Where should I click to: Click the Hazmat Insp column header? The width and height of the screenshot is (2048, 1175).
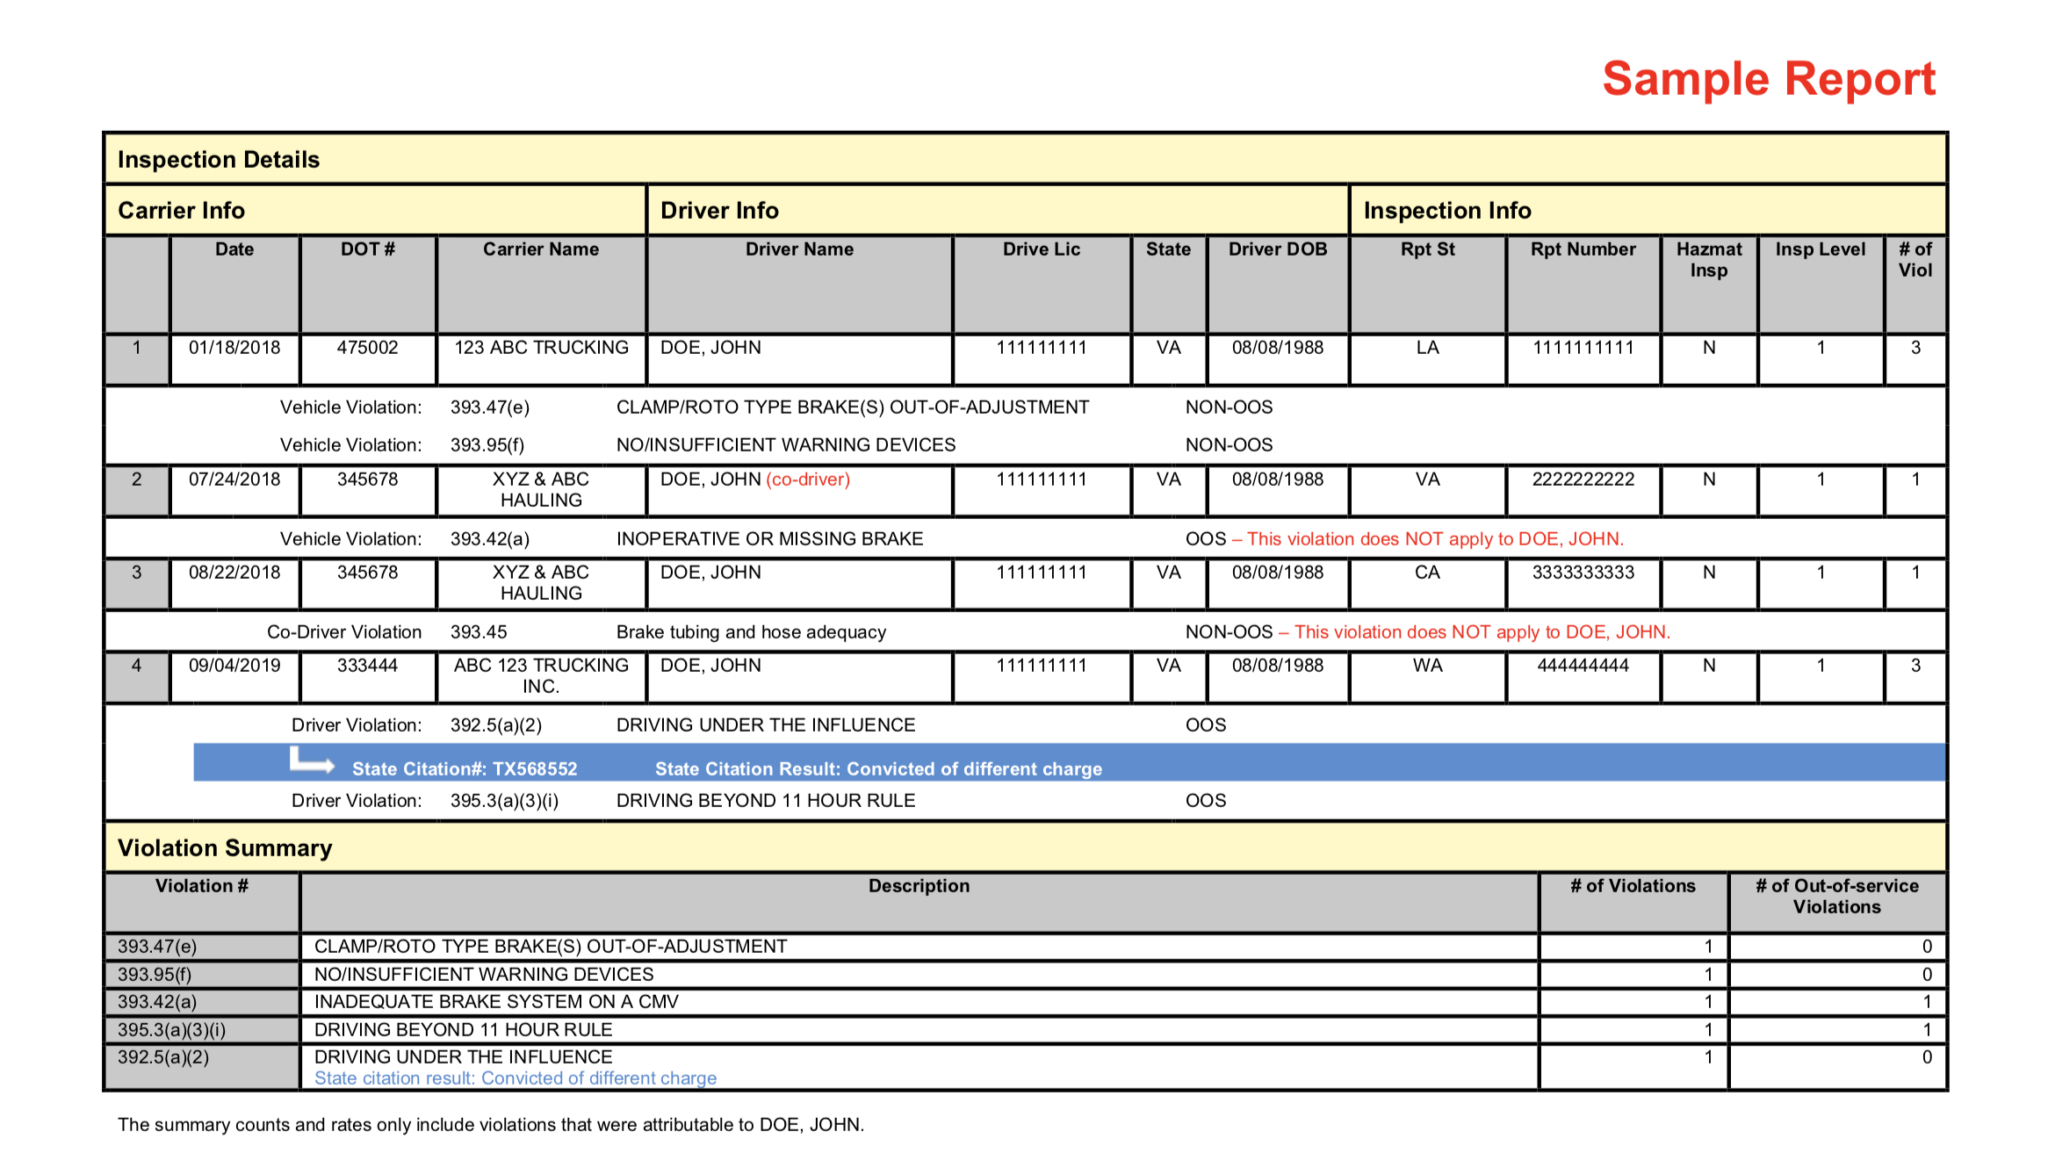(x=1708, y=260)
